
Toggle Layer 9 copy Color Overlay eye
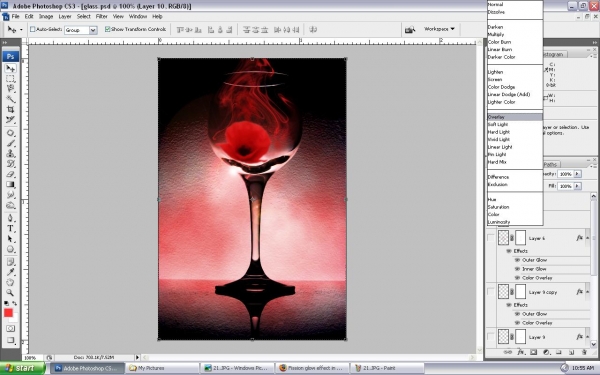(x=517, y=323)
